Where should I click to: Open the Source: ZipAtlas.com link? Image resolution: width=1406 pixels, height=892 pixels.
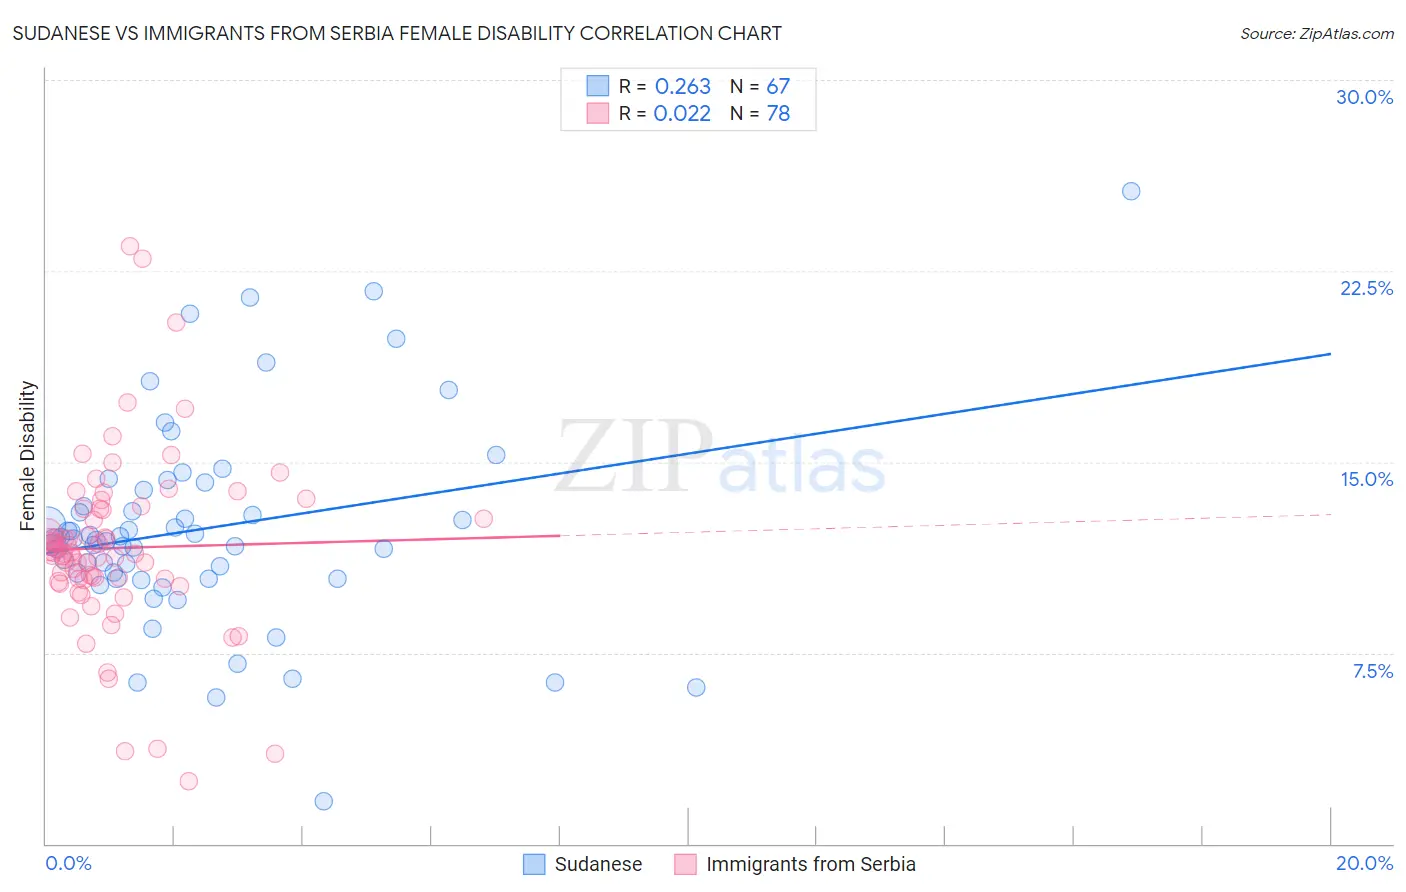1317,33
